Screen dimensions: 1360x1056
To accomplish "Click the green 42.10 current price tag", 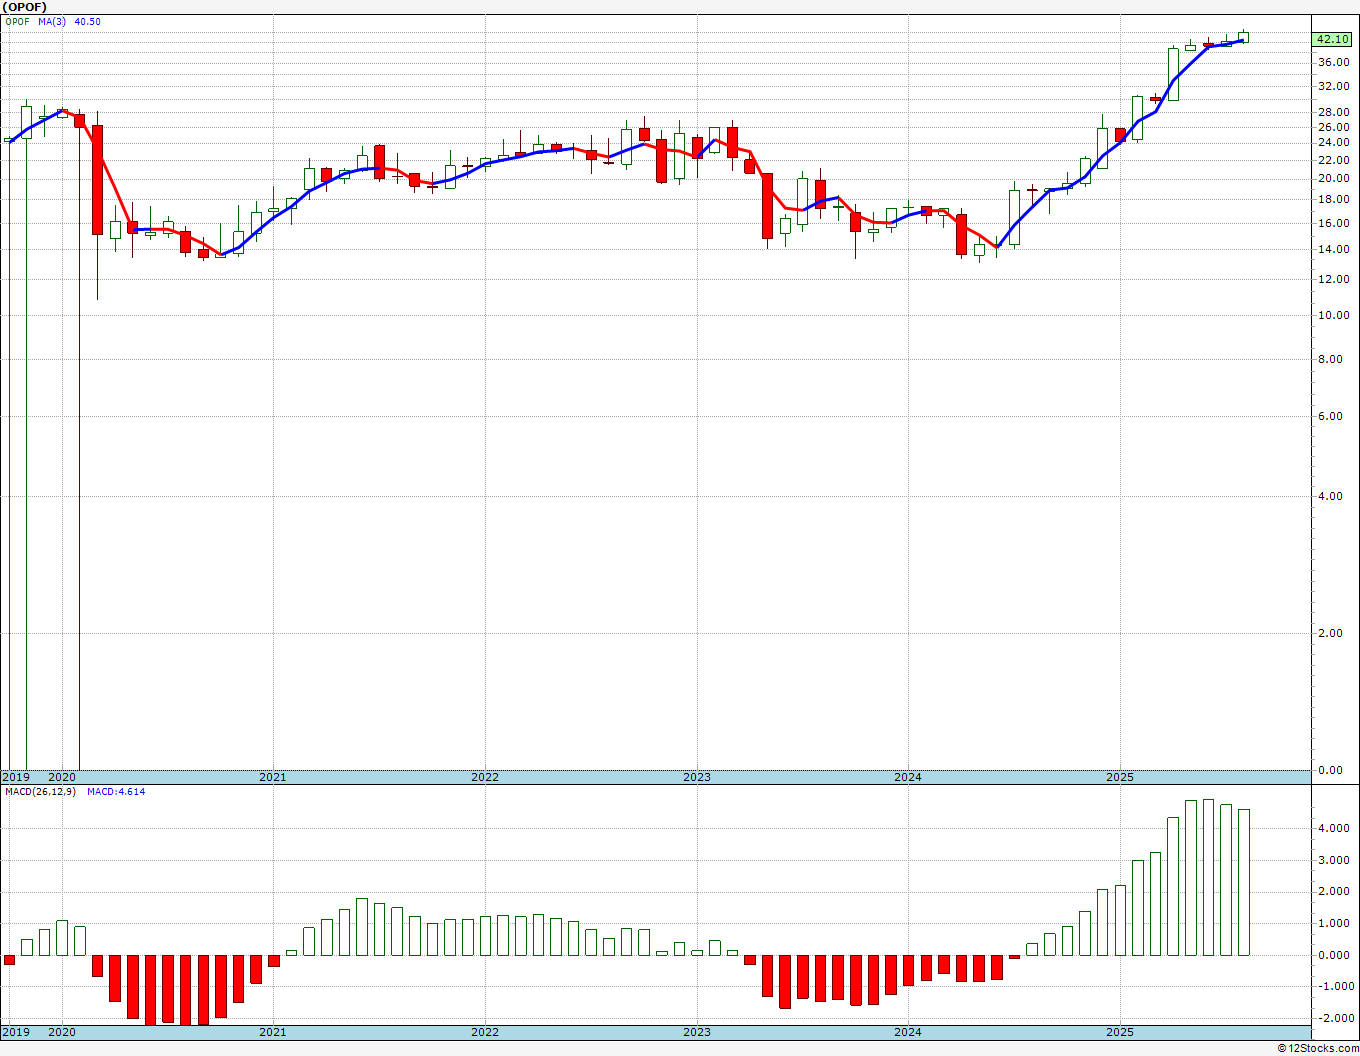I will 1332,39.
